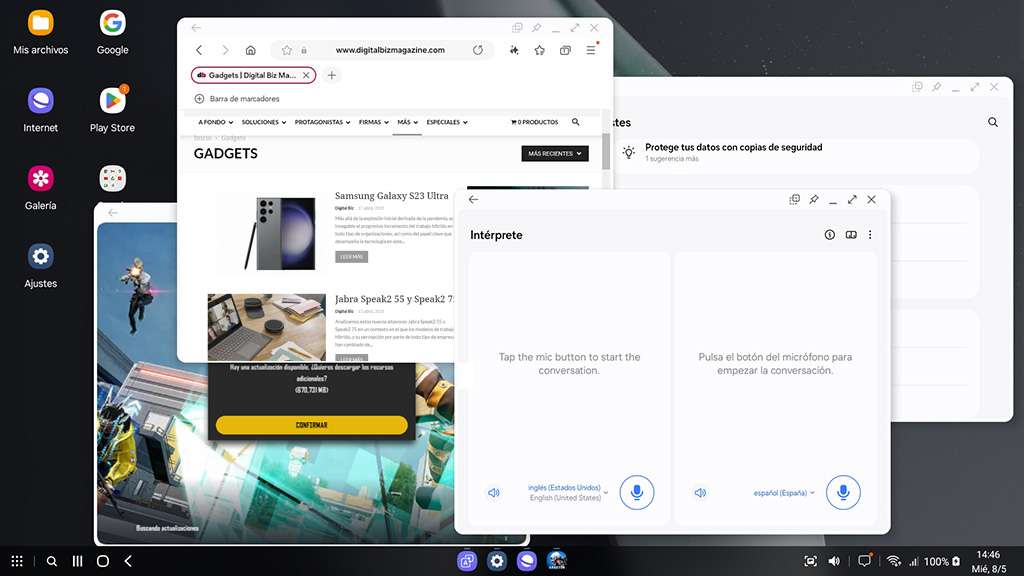Expand MÁS menu
Screen dimensions: 1024x576
tap(407, 122)
